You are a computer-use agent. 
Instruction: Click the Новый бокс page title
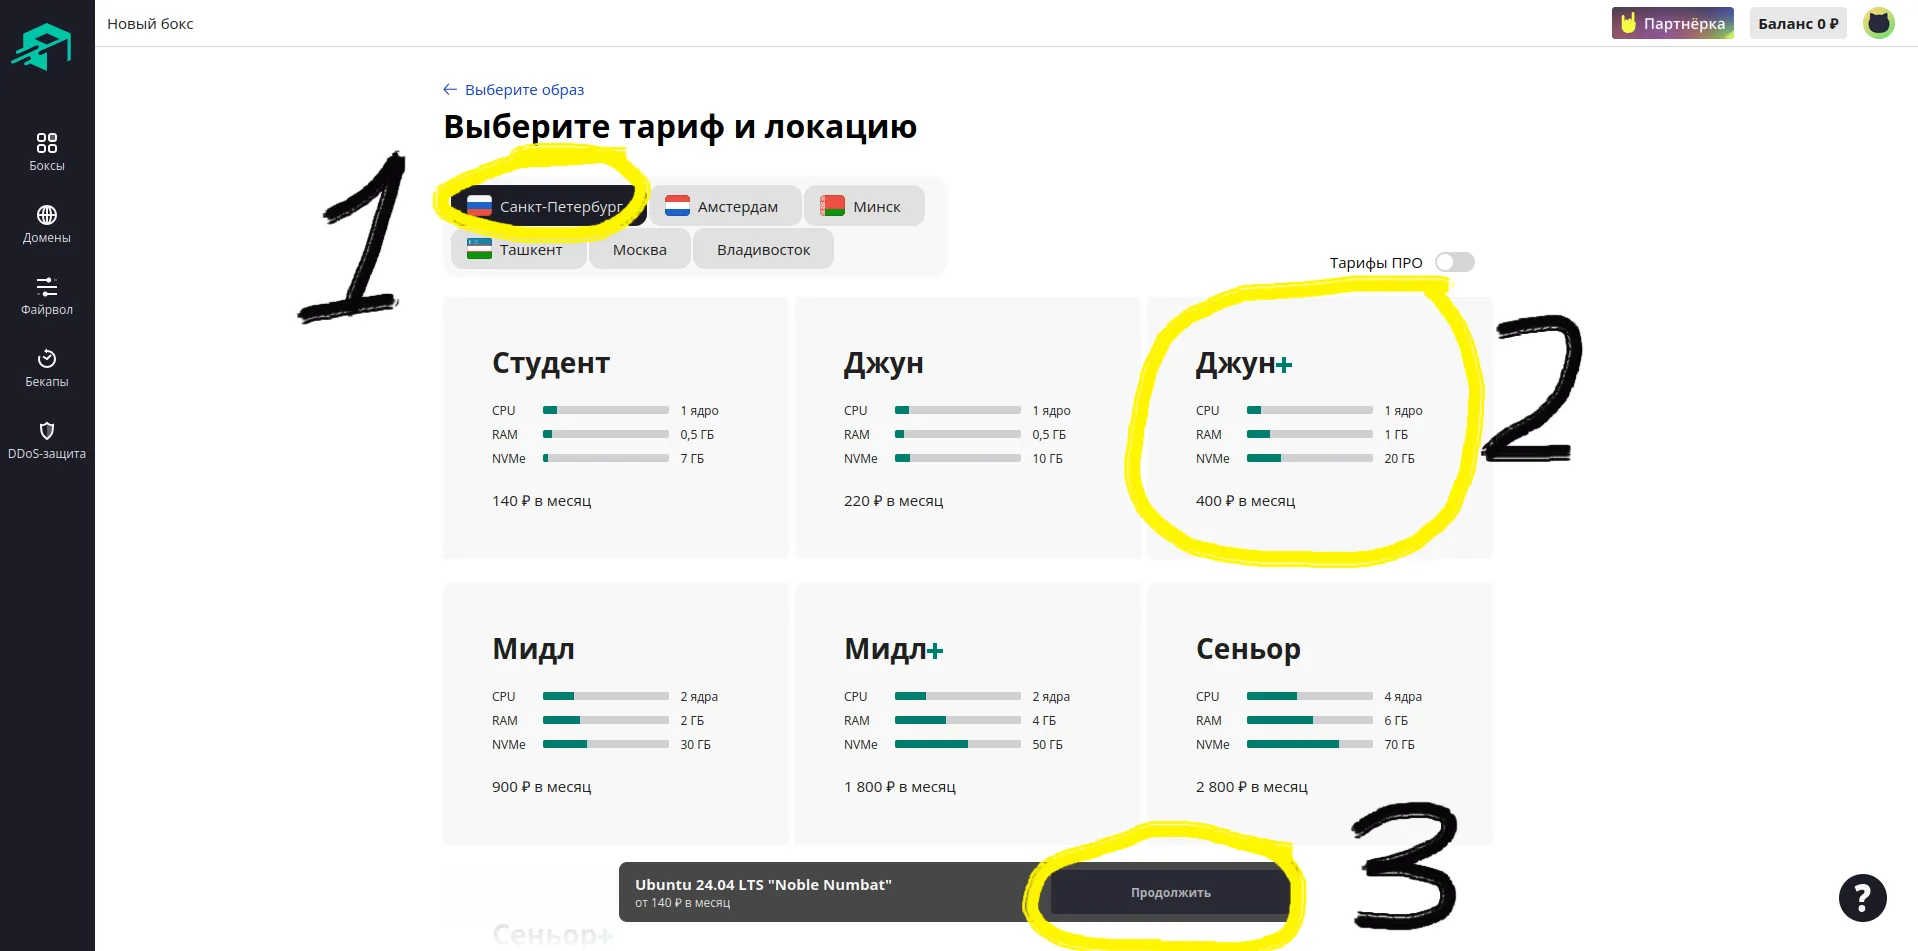pyautogui.click(x=150, y=23)
